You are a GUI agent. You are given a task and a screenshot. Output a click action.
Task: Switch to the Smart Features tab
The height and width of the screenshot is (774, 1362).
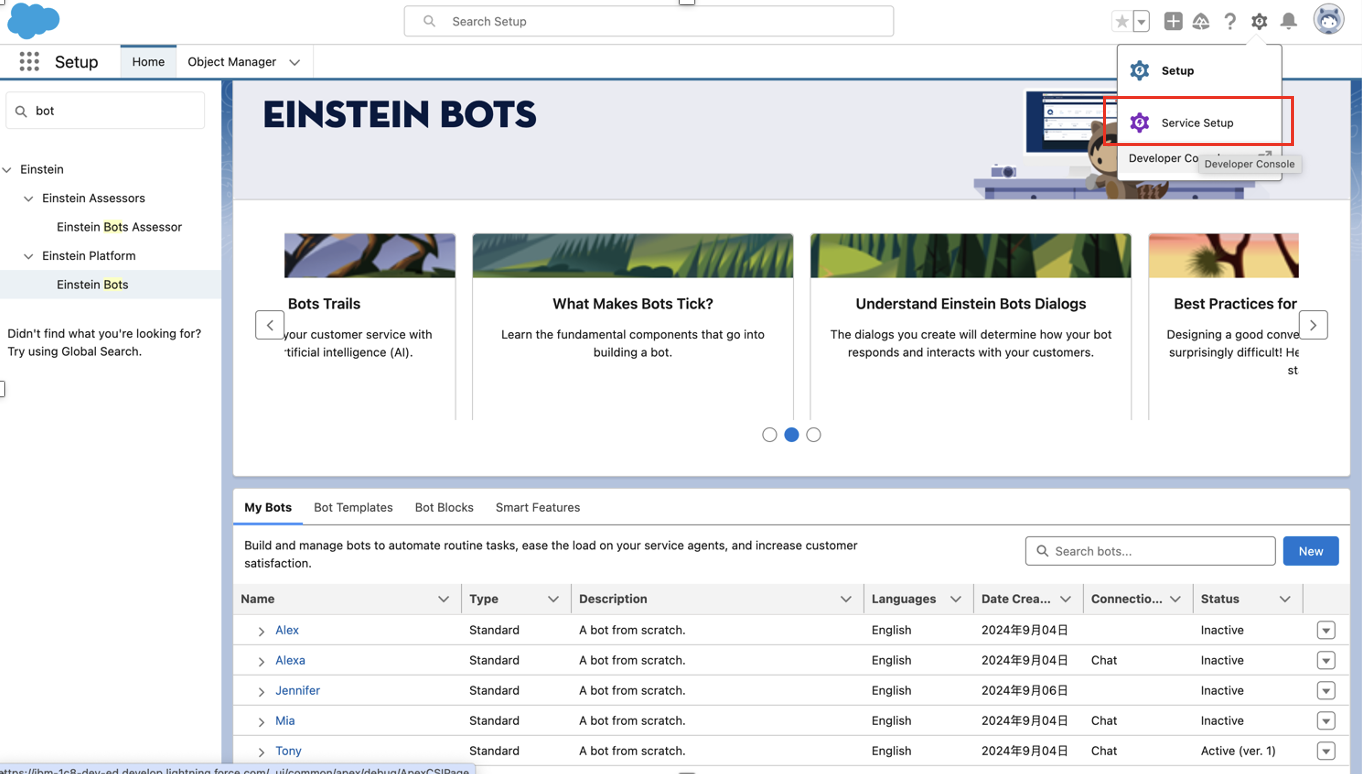click(x=538, y=508)
